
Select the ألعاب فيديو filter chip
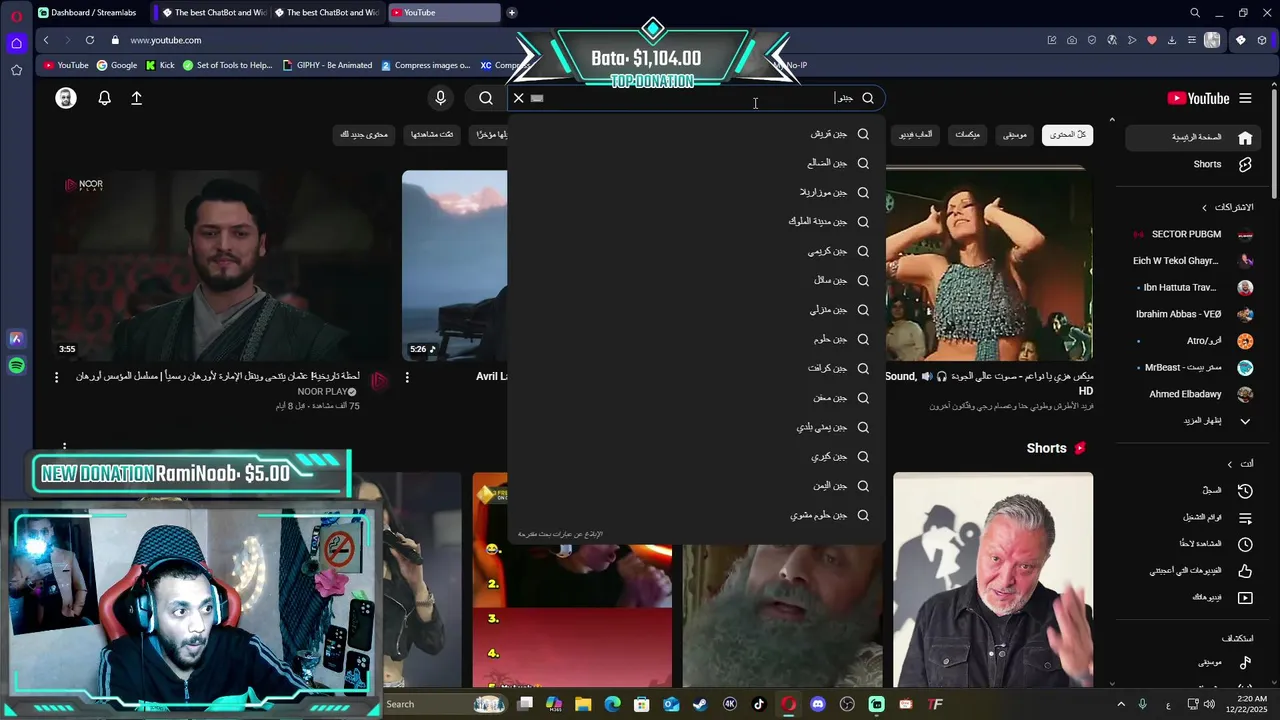[x=916, y=134]
